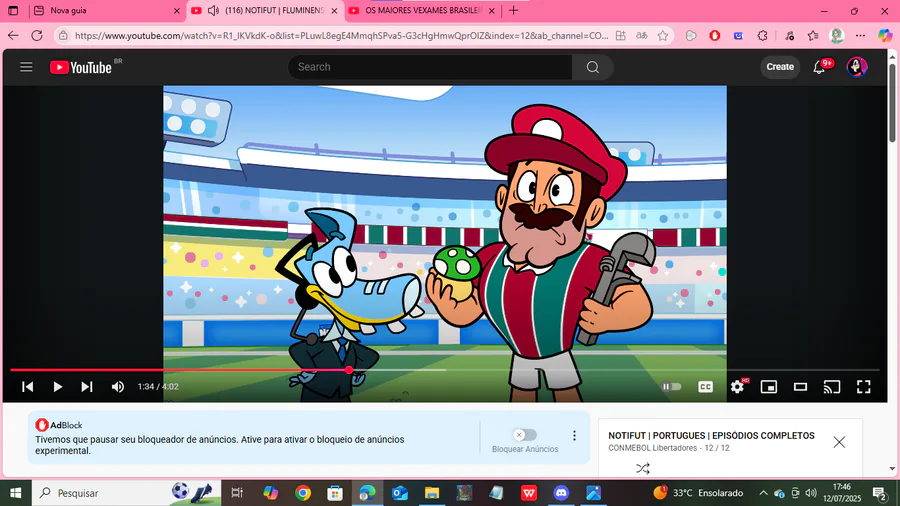Toggle the autoplay switch in the player
Screen dimensions: 900x506
[671, 387]
